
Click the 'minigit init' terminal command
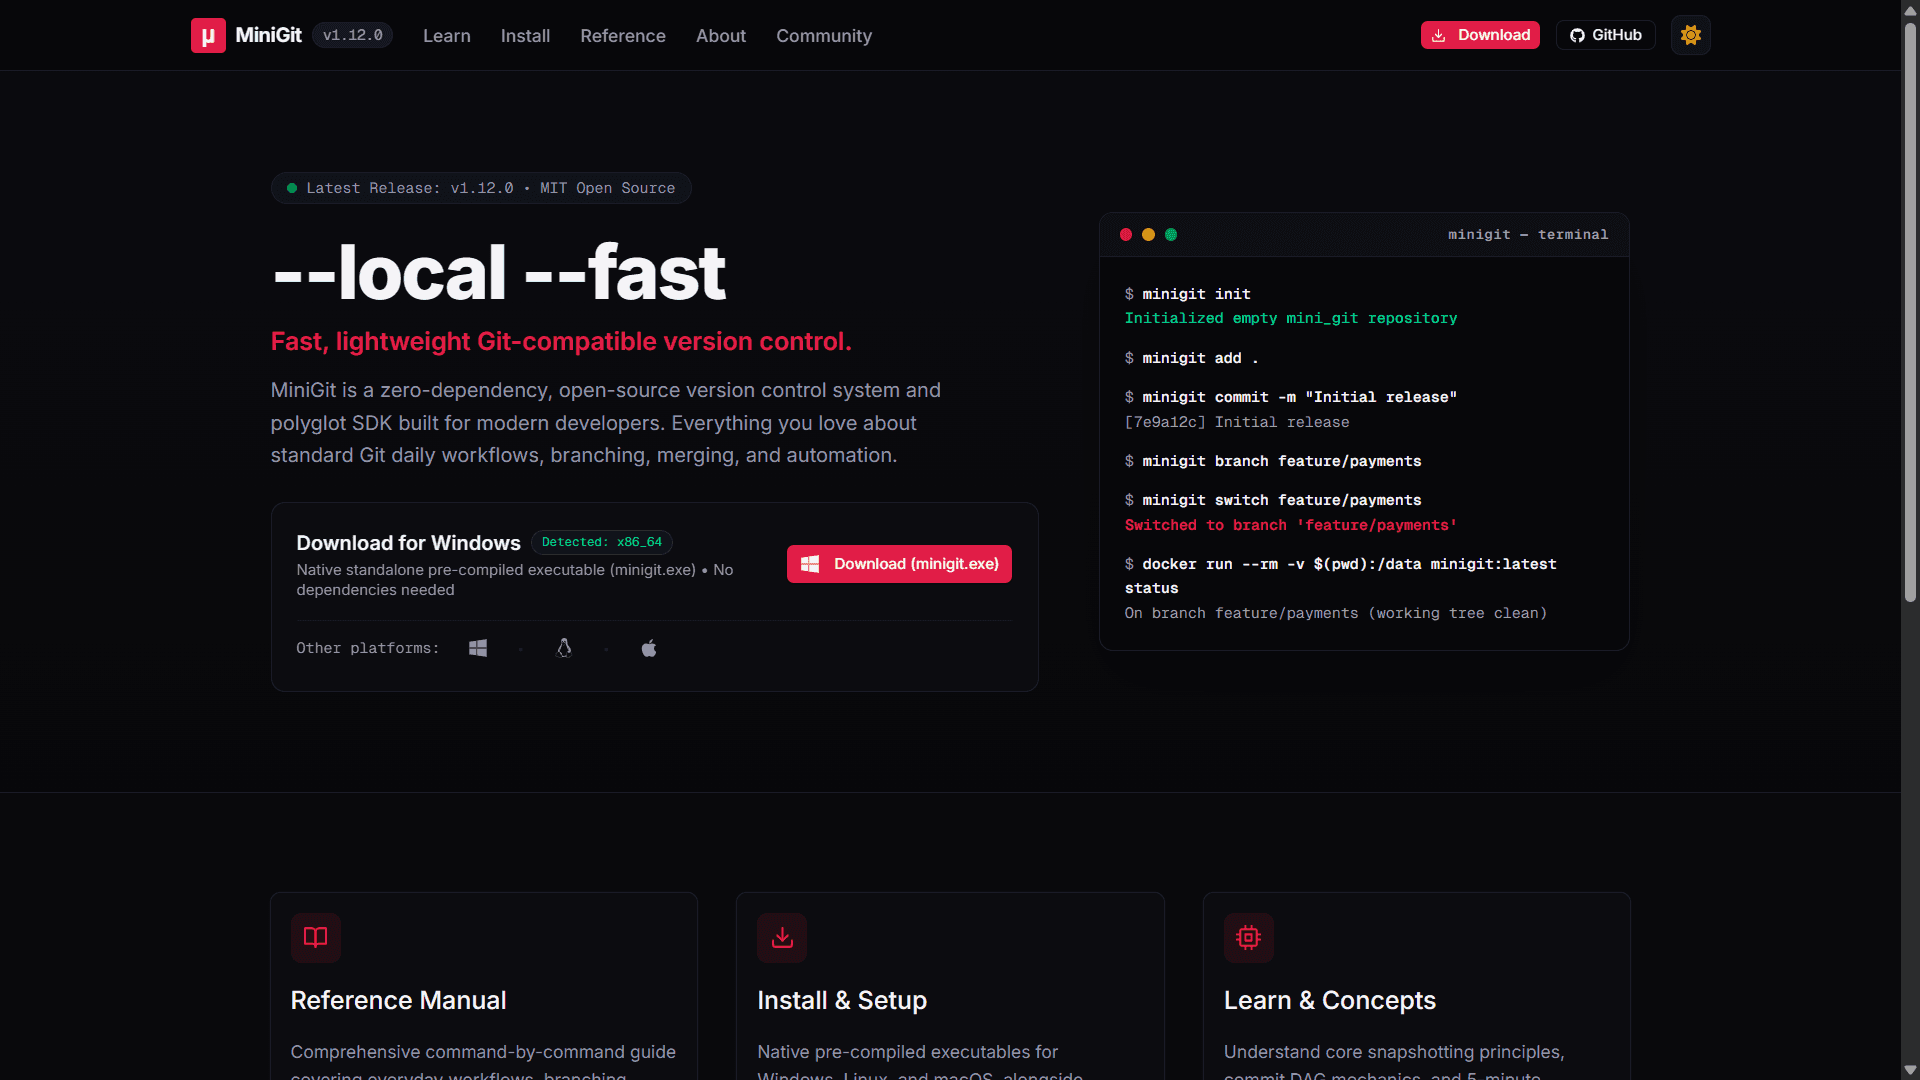click(1188, 294)
